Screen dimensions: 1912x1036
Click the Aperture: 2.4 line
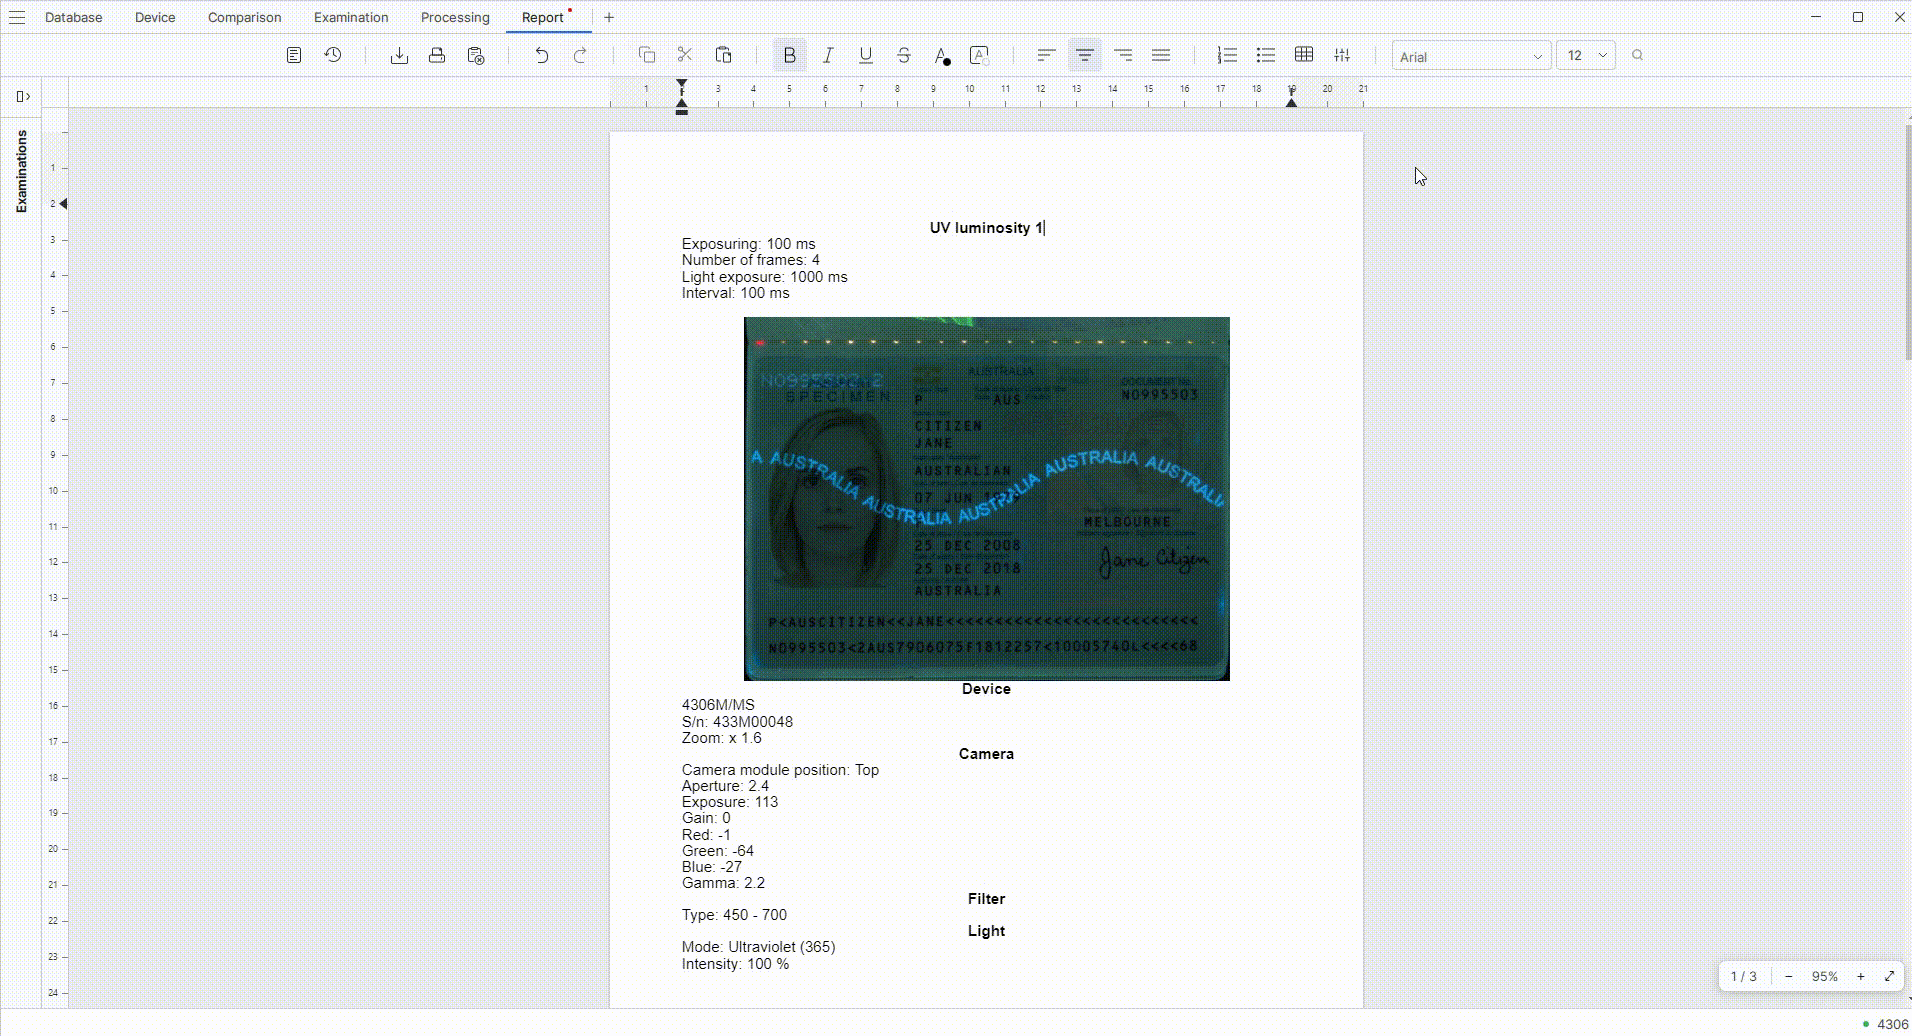pos(725,786)
